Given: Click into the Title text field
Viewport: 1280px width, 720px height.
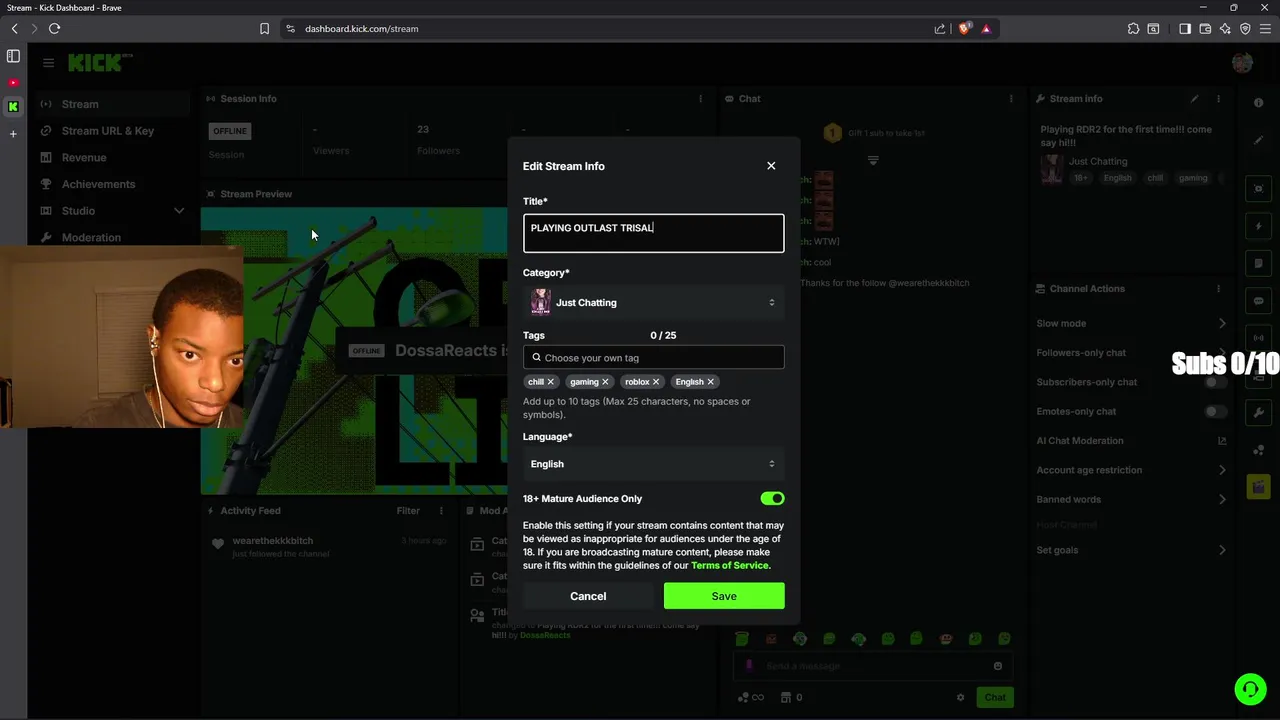Looking at the screenshot, I should pos(653,233).
